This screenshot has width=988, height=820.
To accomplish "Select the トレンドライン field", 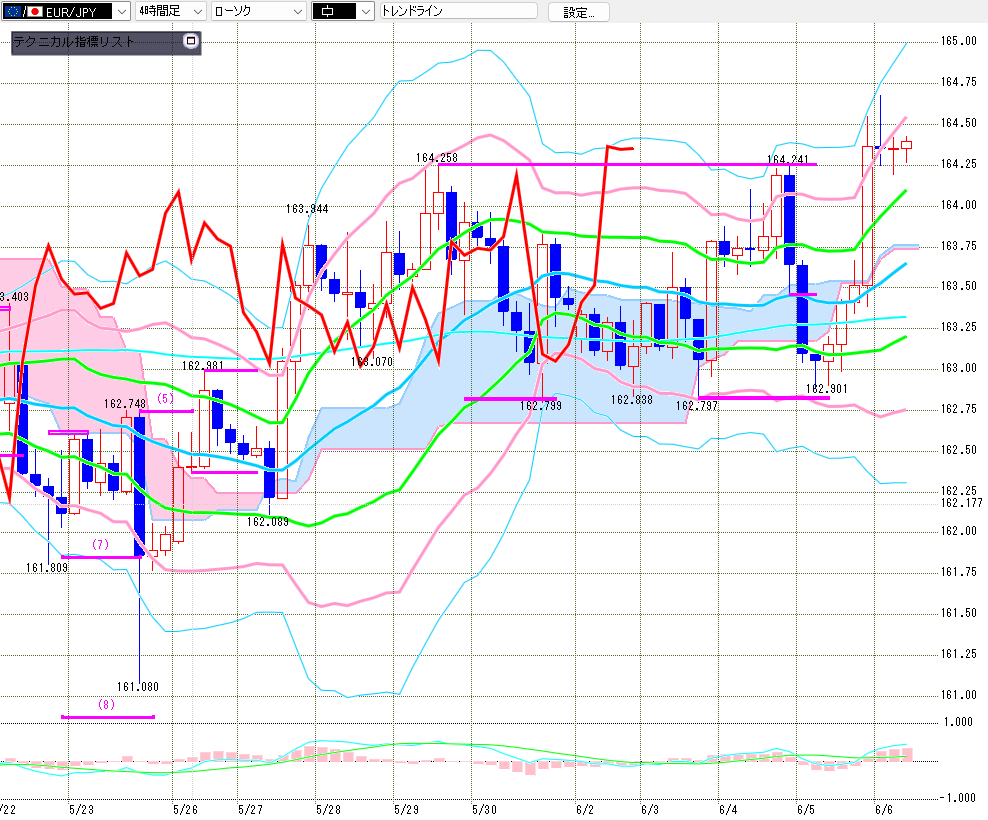I will (x=459, y=11).
